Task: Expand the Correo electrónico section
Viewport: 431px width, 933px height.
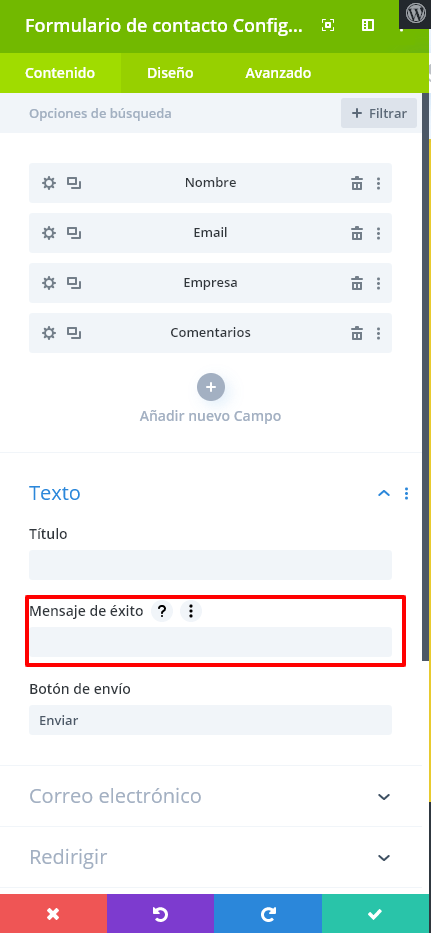Action: (x=385, y=796)
